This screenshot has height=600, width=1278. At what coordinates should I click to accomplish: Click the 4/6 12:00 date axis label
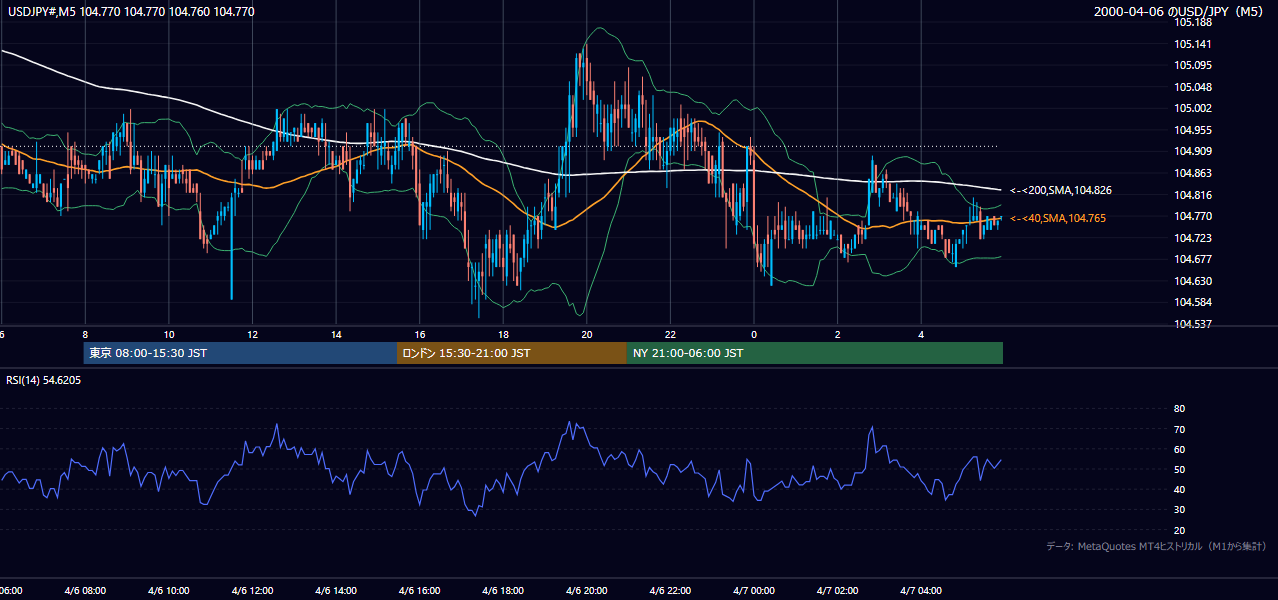point(252,591)
